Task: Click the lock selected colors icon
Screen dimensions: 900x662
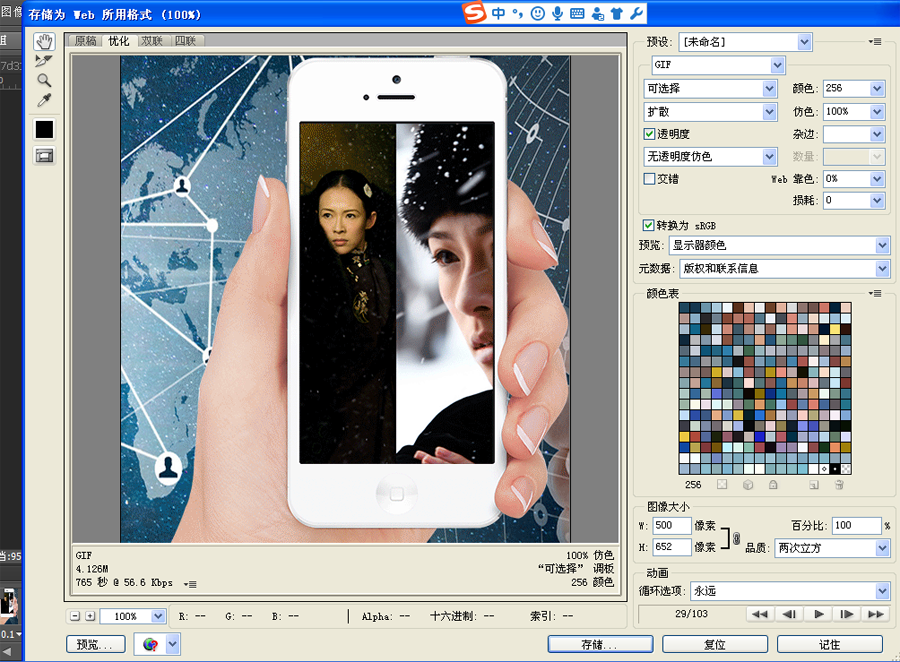Action: 773,485
